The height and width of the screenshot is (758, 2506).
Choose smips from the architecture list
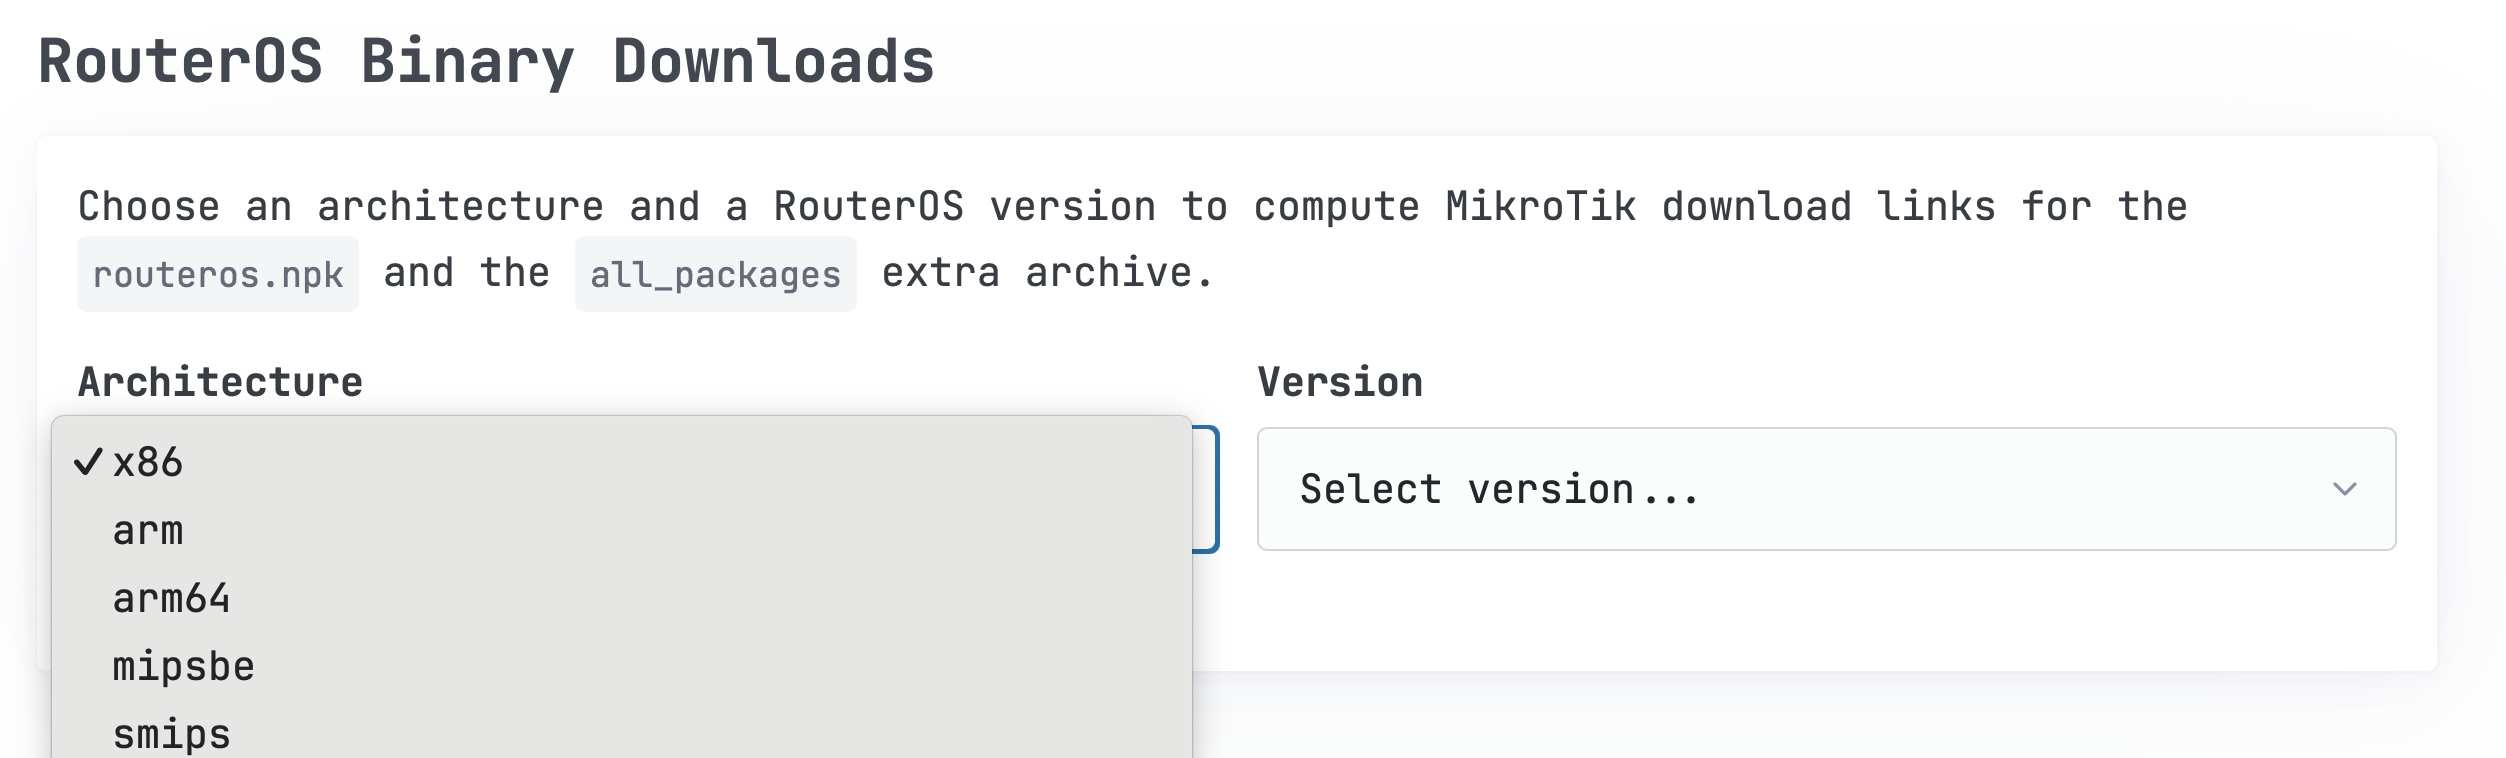(x=171, y=735)
